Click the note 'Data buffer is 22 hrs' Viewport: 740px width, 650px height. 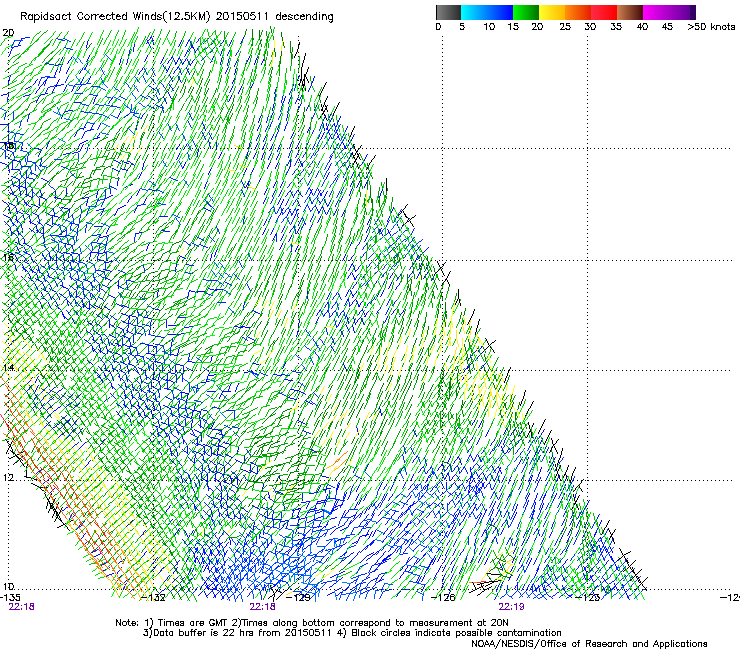206,633
